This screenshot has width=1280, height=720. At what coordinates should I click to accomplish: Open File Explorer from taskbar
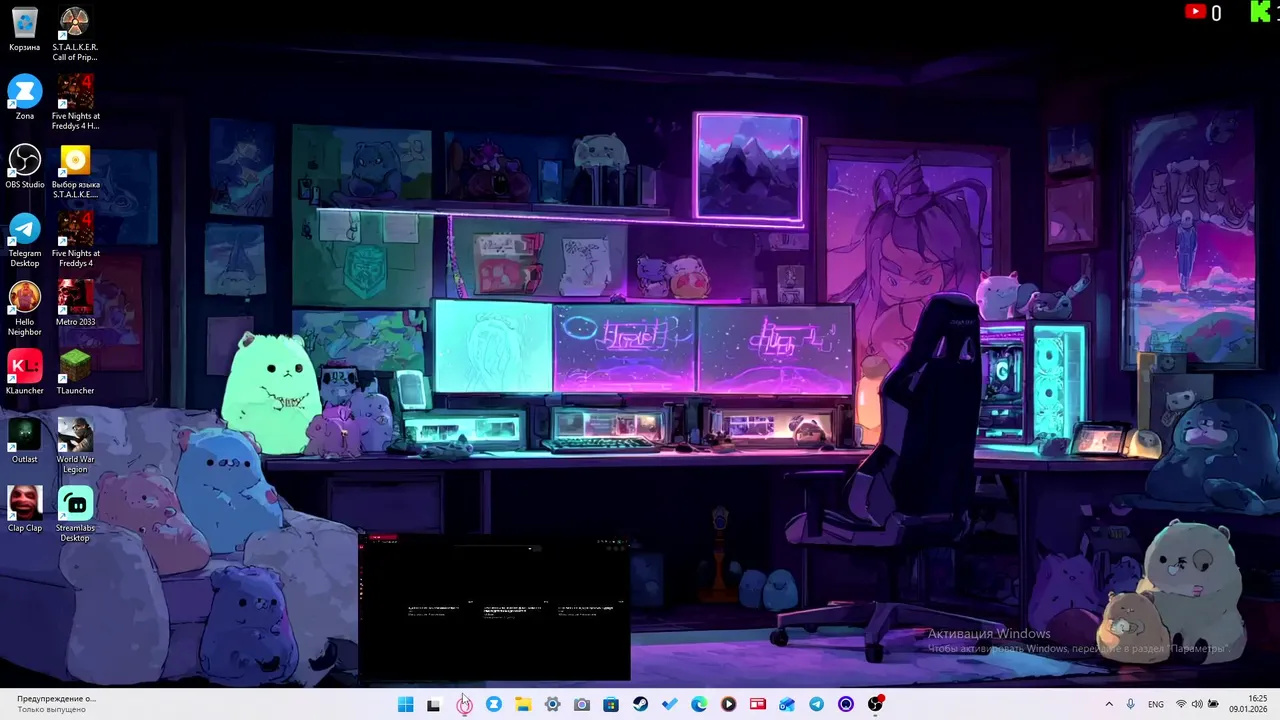click(x=522, y=704)
